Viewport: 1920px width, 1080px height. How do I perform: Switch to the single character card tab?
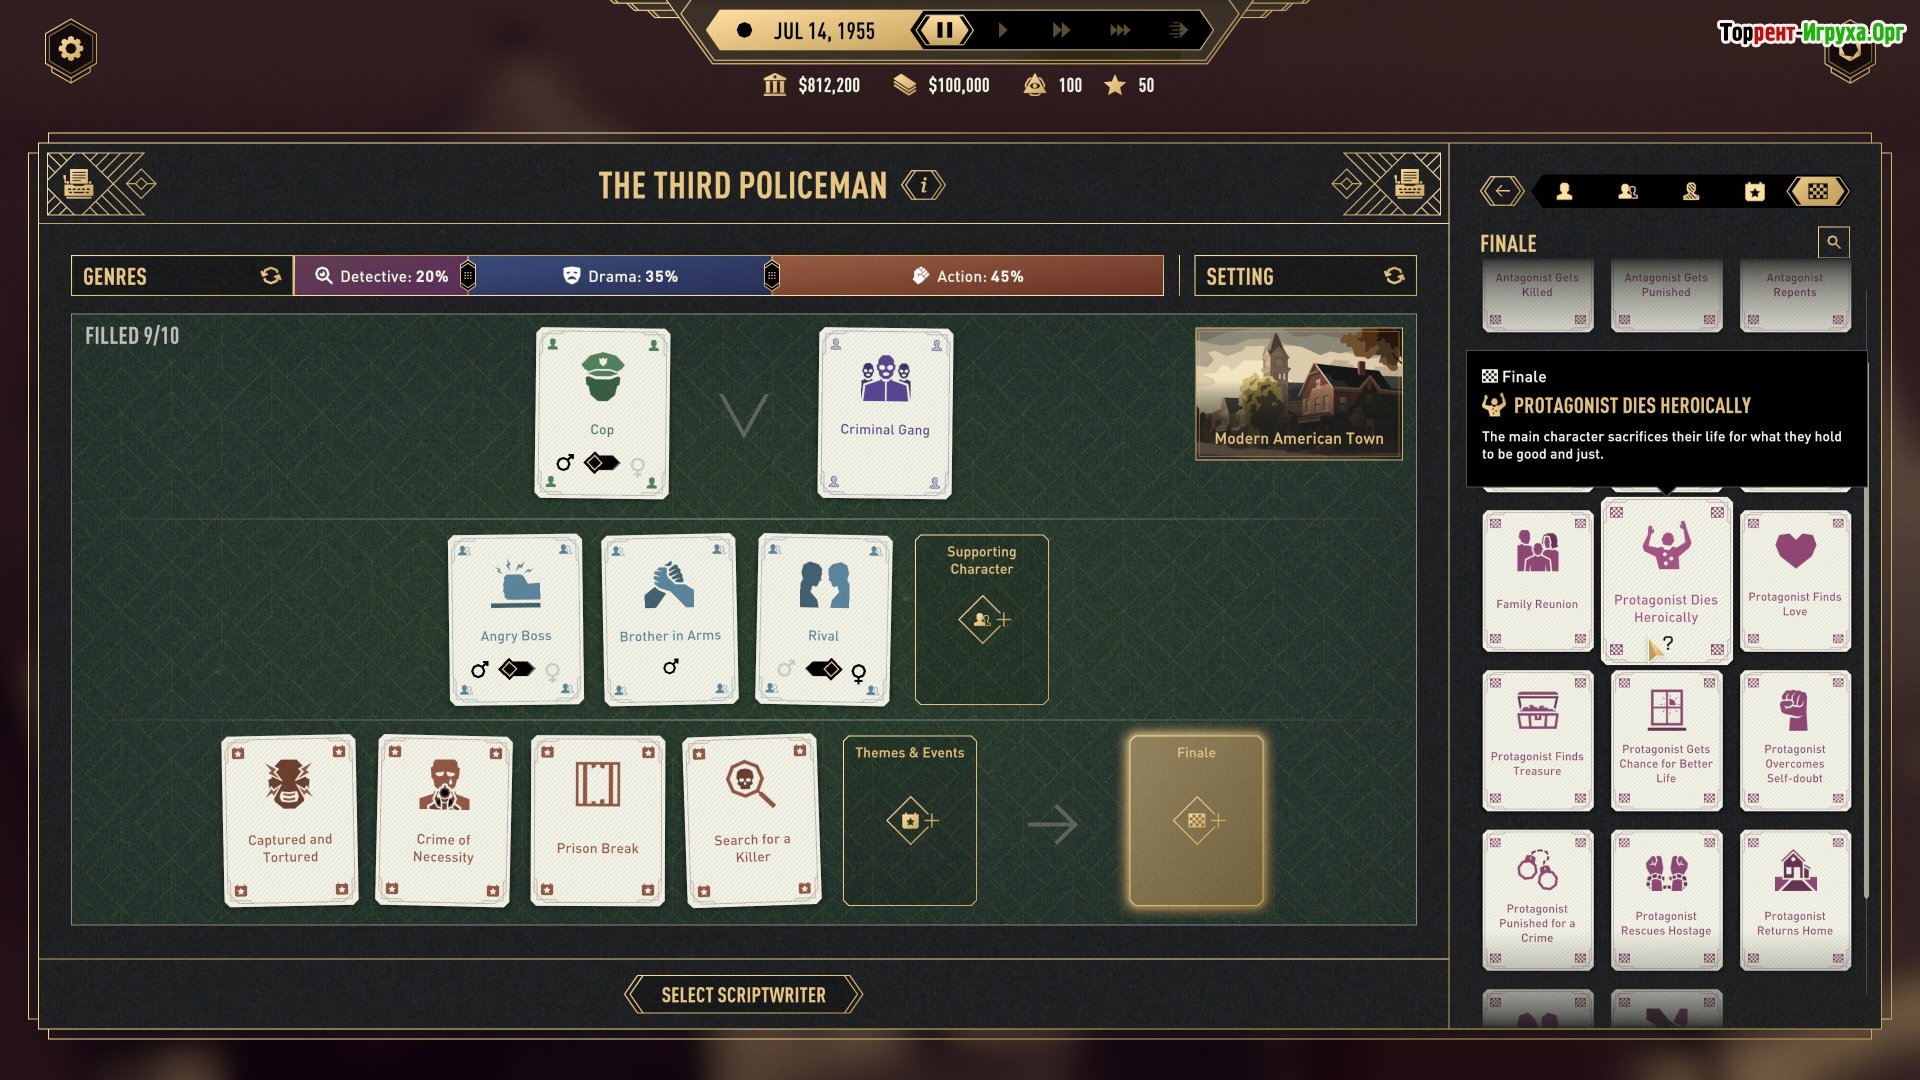click(1564, 191)
